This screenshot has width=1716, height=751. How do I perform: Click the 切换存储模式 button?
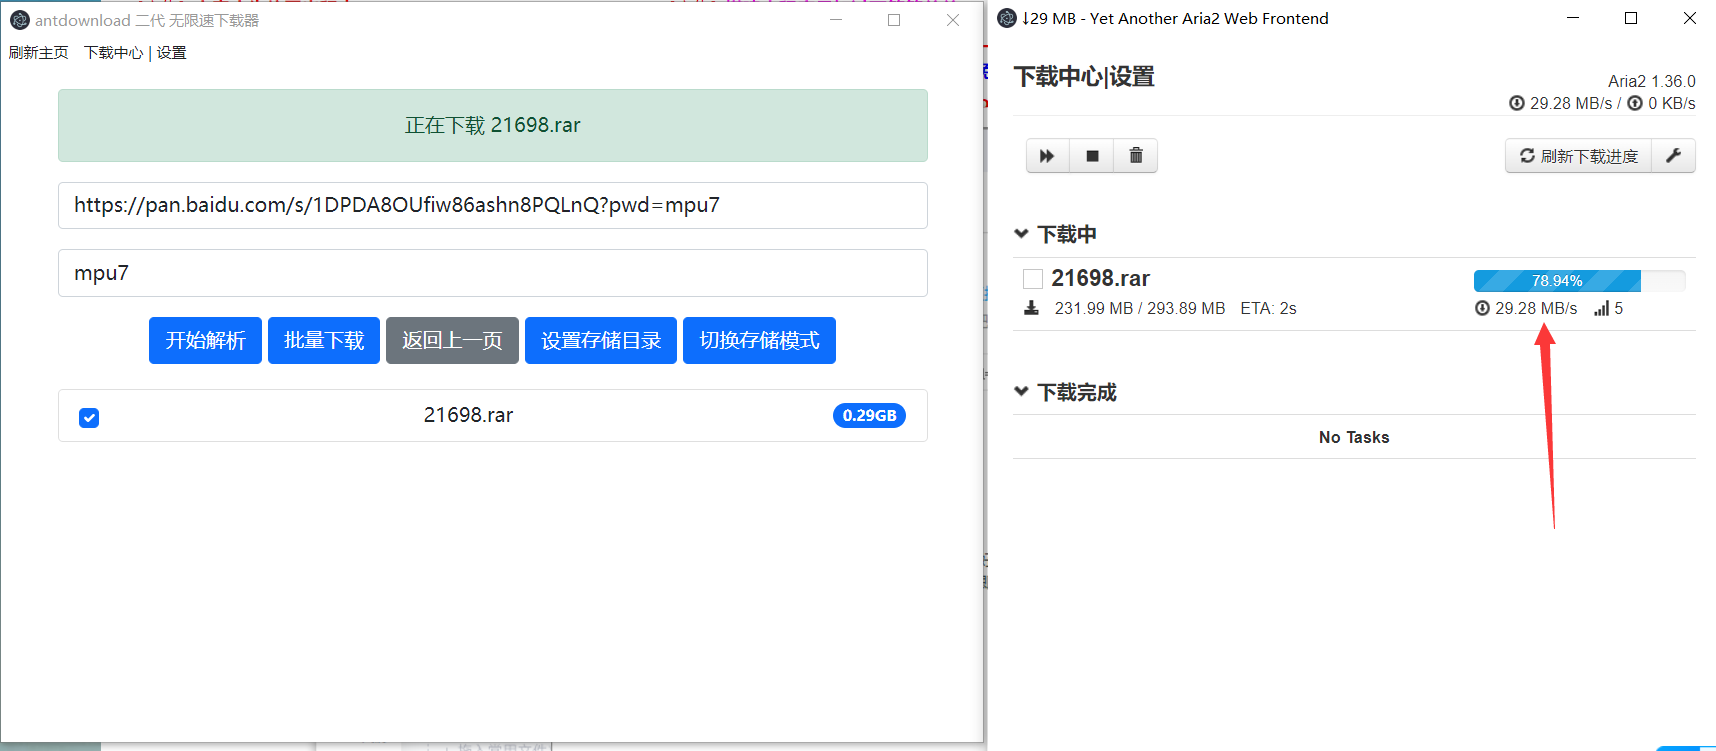(x=759, y=341)
